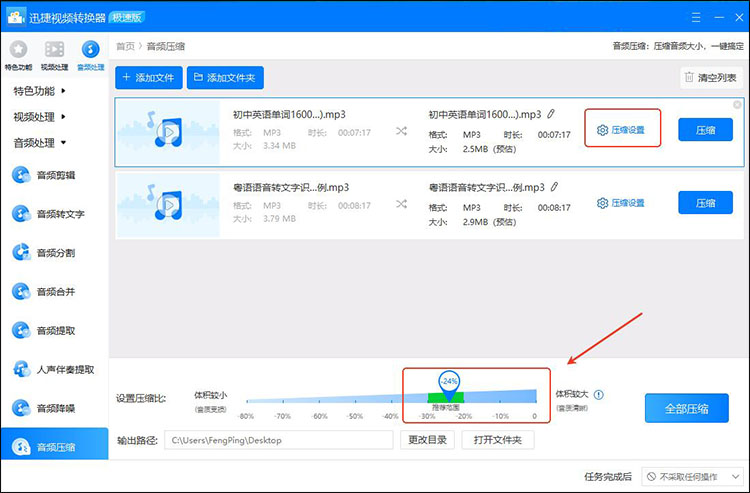Select 音频合并 audio merge tool
Screen dimensions: 750x493
click(x=55, y=291)
